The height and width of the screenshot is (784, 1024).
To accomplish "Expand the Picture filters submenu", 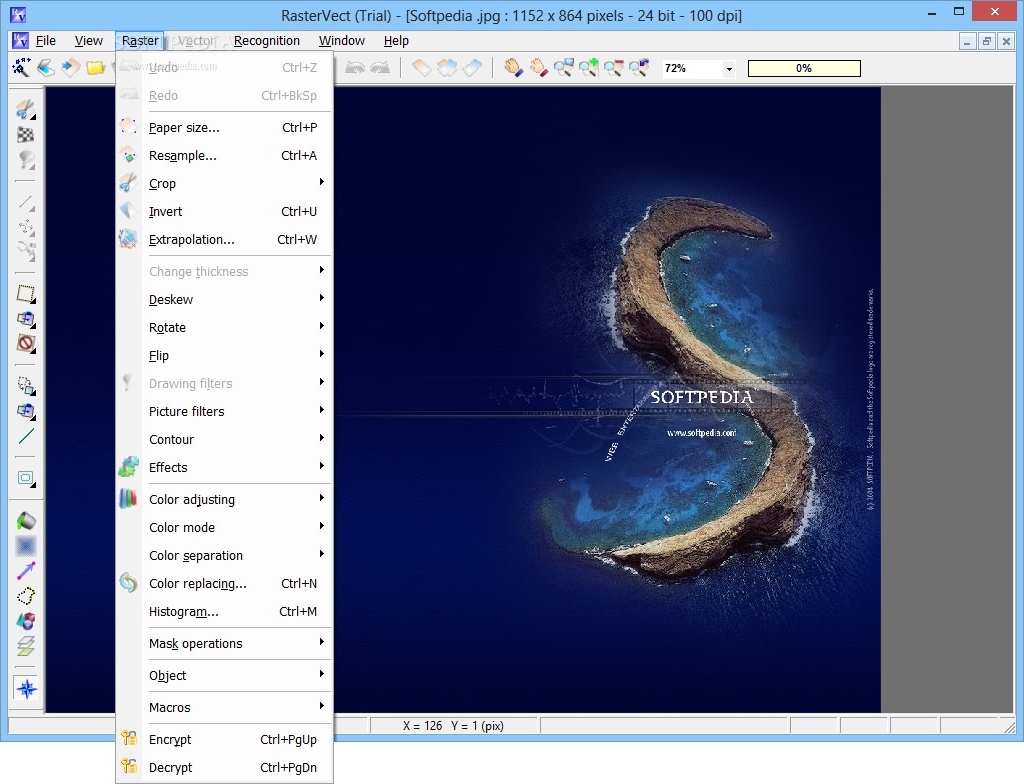I will [224, 412].
